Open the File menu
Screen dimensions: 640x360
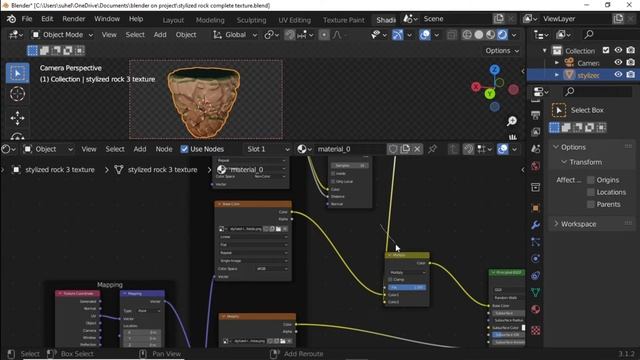(x=27, y=19)
